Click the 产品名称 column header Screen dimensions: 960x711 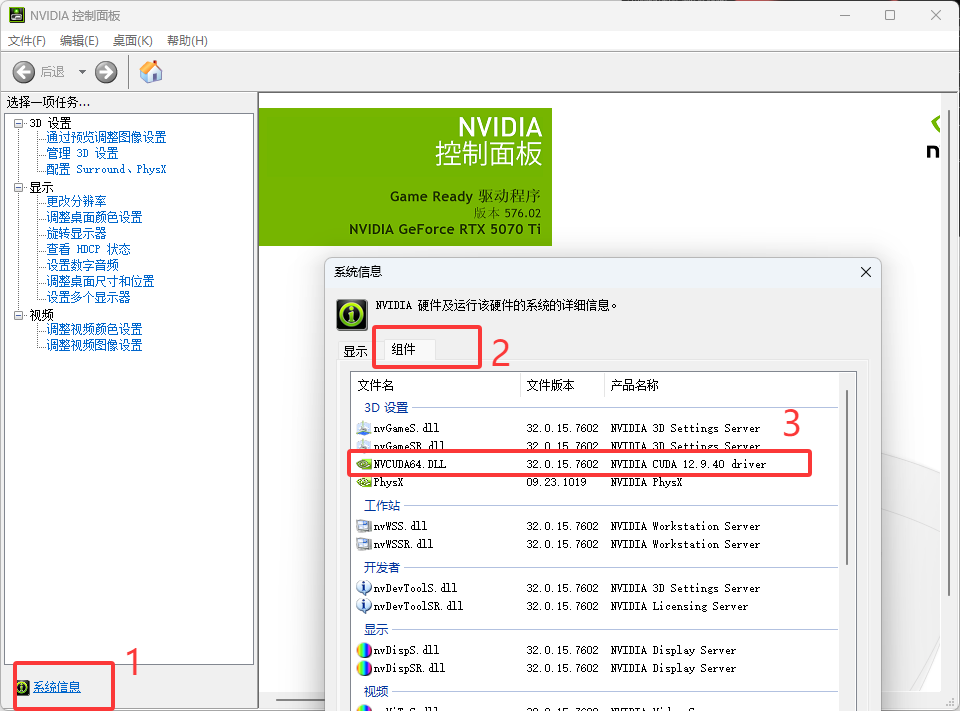point(721,385)
